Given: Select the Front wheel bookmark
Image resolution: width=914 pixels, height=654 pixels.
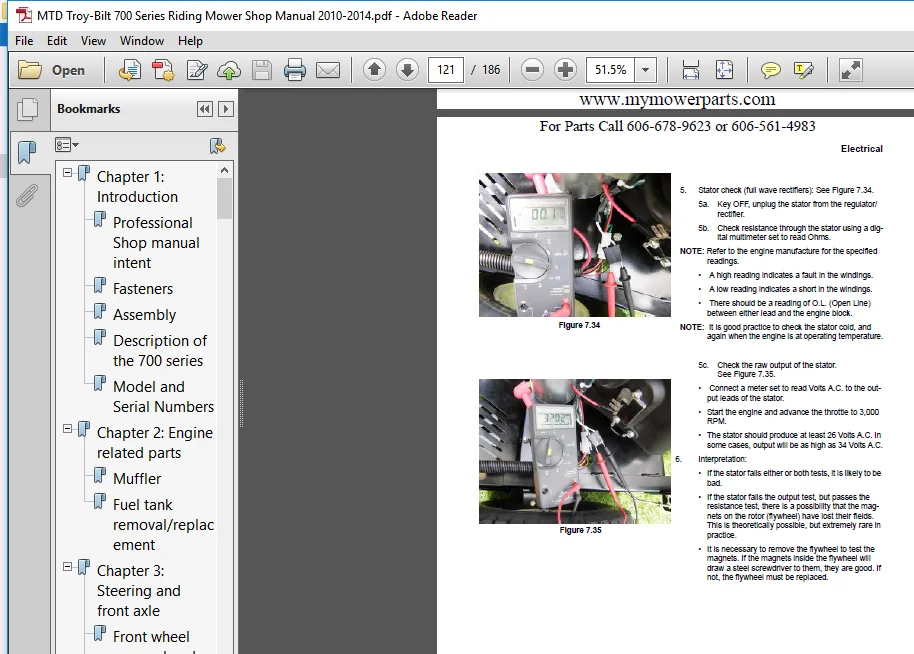Looking at the screenshot, I should click(x=151, y=637).
